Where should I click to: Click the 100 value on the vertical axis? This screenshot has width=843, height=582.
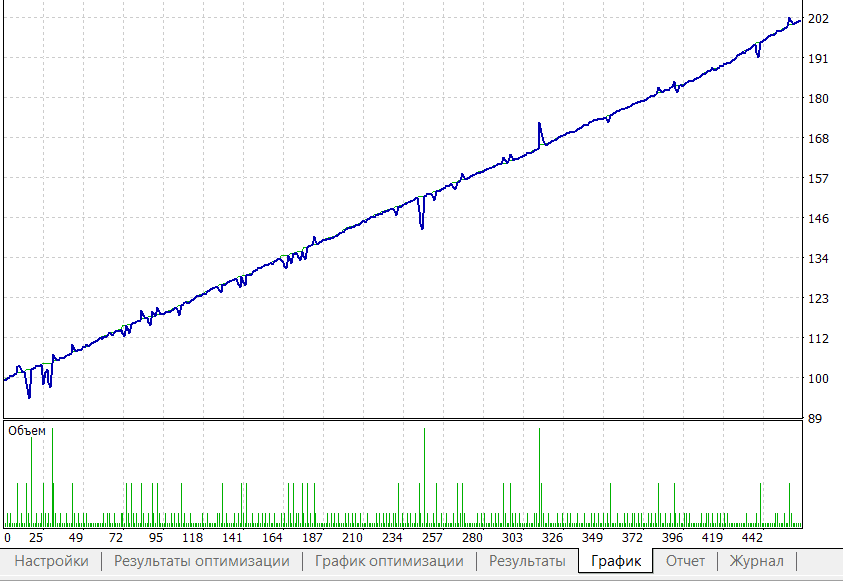click(x=818, y=379)
